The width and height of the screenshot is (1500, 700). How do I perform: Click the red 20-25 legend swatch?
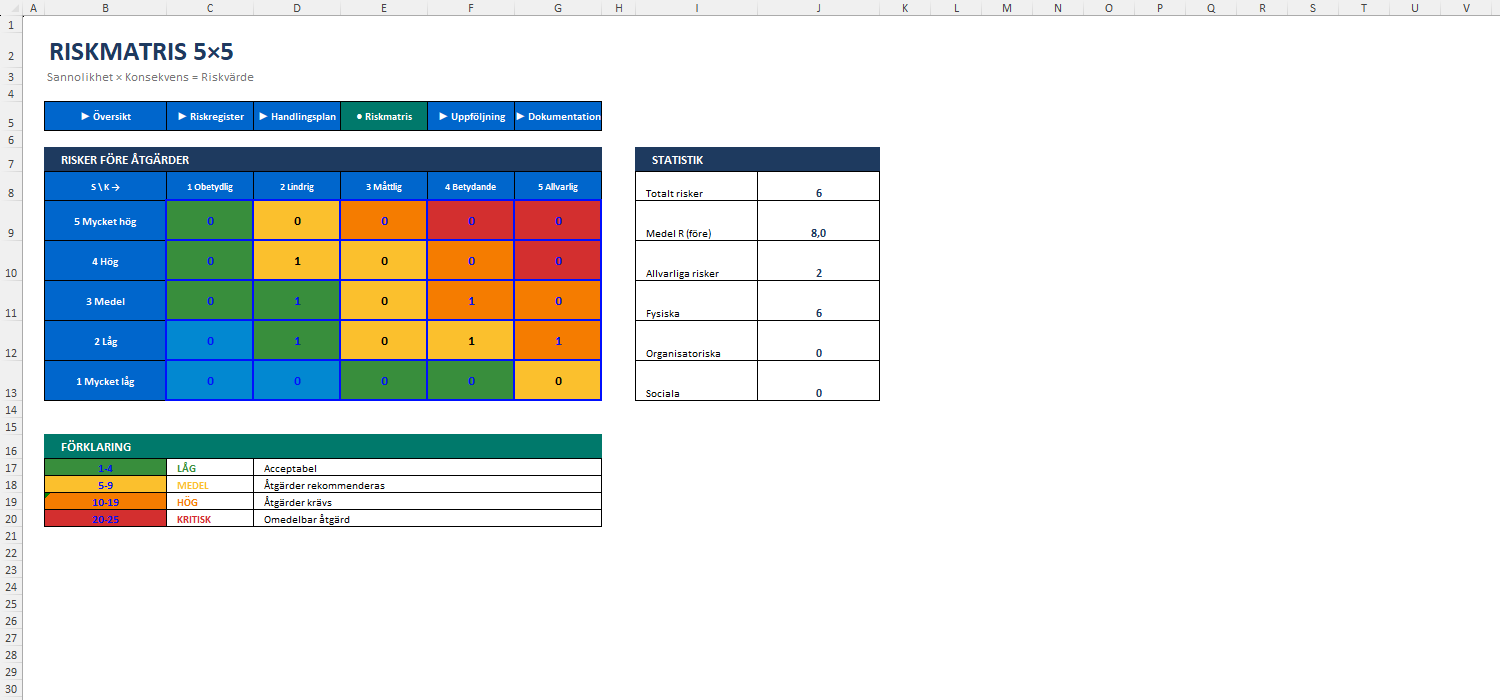[x=105, y=519]
